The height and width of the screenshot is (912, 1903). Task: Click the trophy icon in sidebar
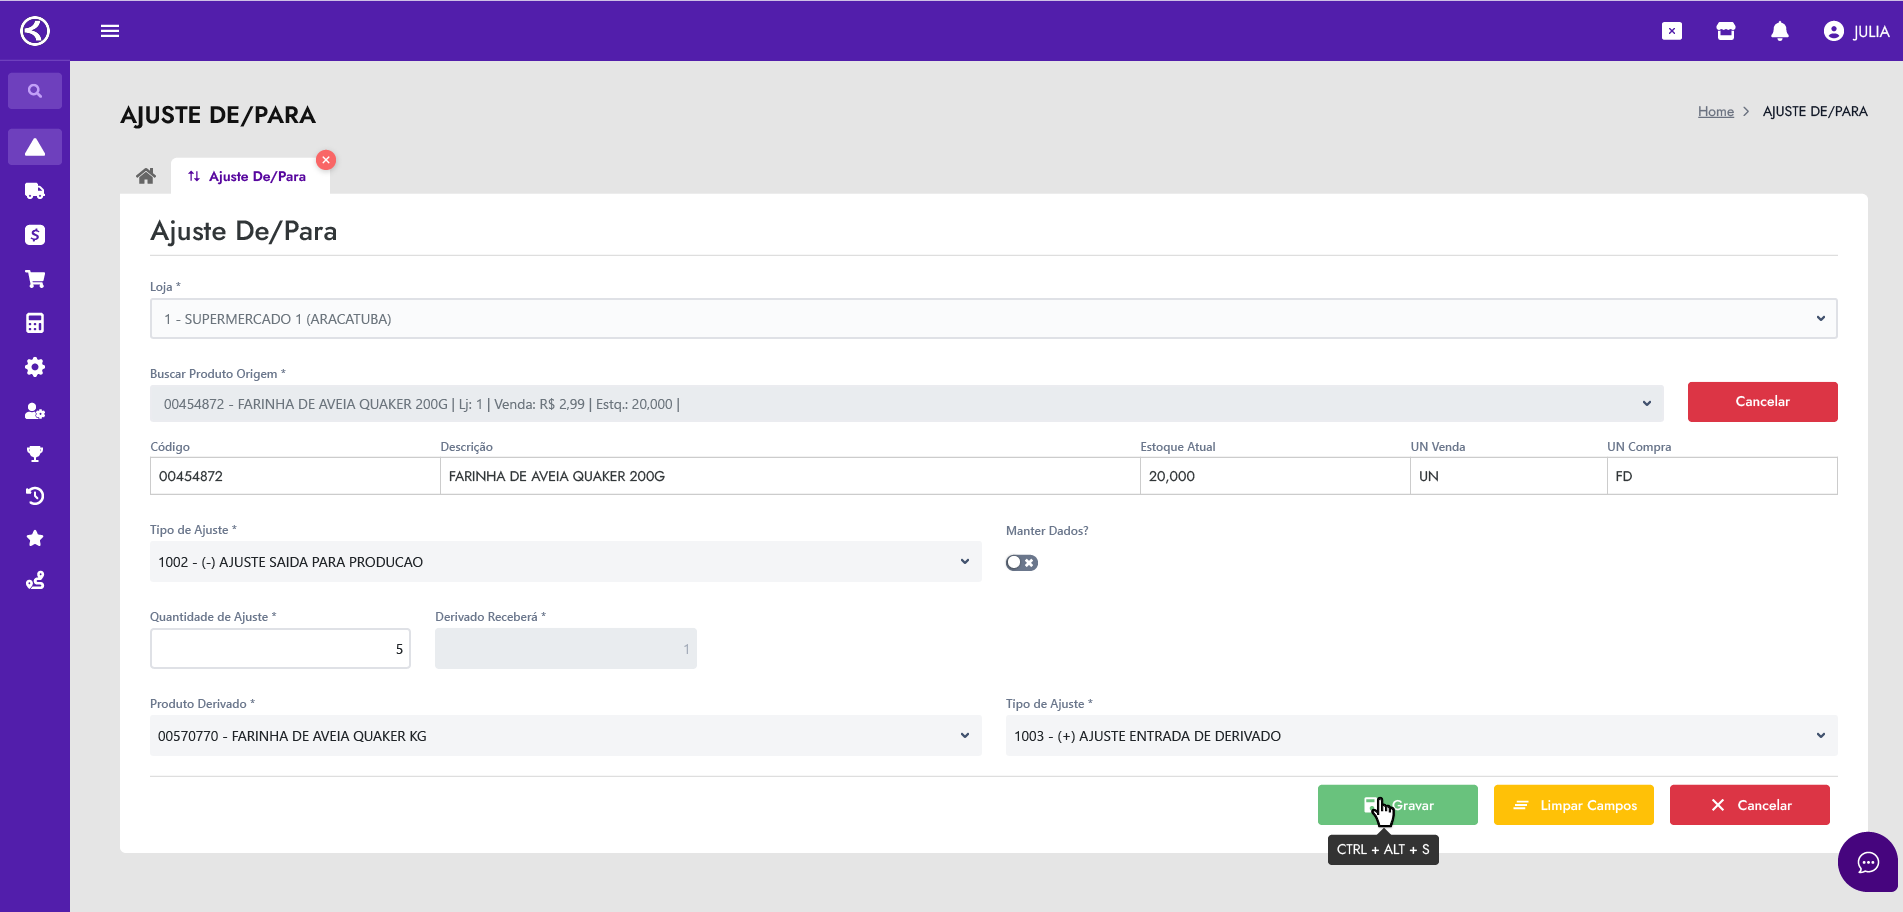click(35, 454)
